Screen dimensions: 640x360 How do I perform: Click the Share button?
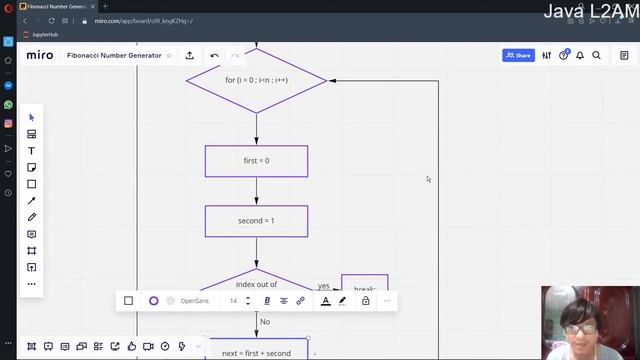518,56
